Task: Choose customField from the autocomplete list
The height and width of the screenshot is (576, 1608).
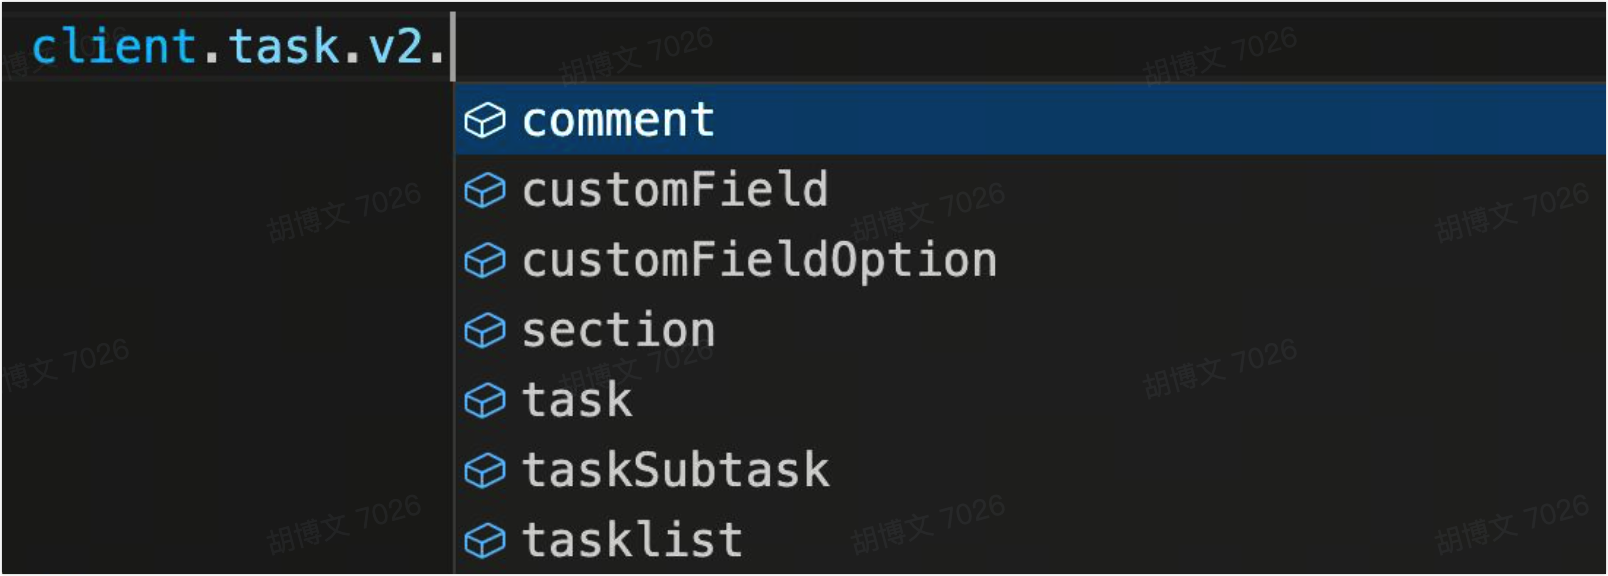Action: pyautogui.click(x=675, y=190)
